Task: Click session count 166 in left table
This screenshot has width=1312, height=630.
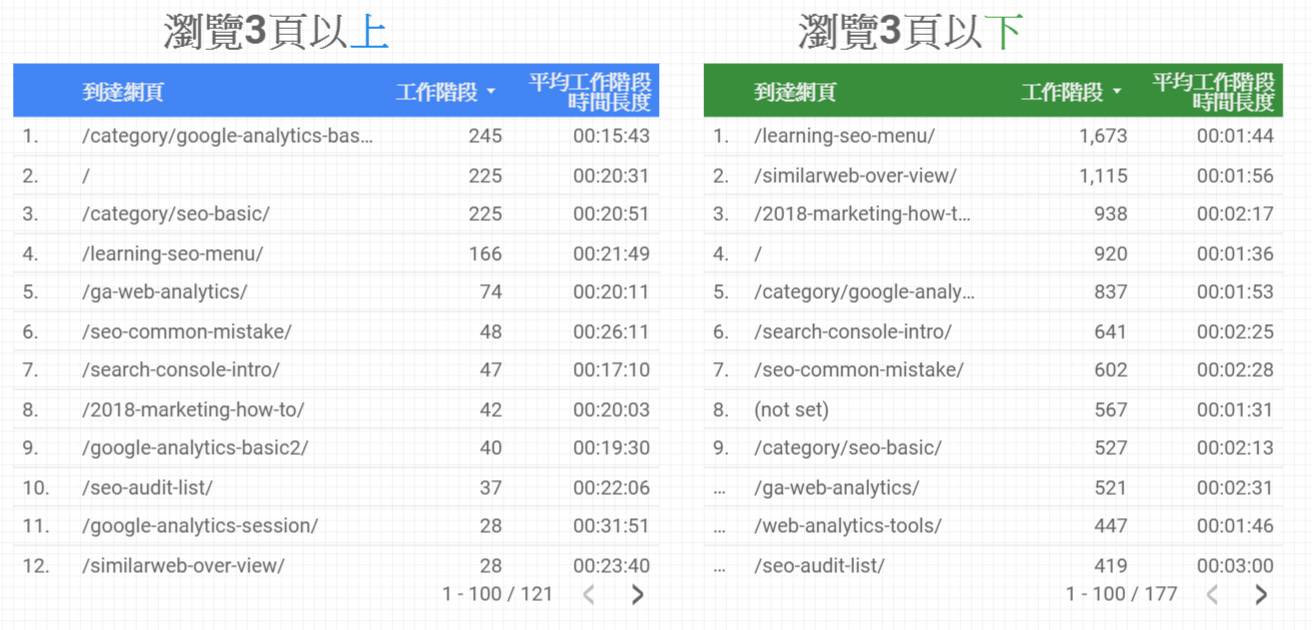Action: [485, 254]
